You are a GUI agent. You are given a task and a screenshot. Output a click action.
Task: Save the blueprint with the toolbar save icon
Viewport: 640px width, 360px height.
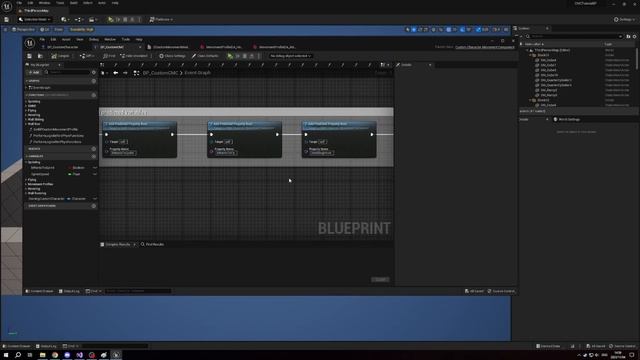(29, 56)
